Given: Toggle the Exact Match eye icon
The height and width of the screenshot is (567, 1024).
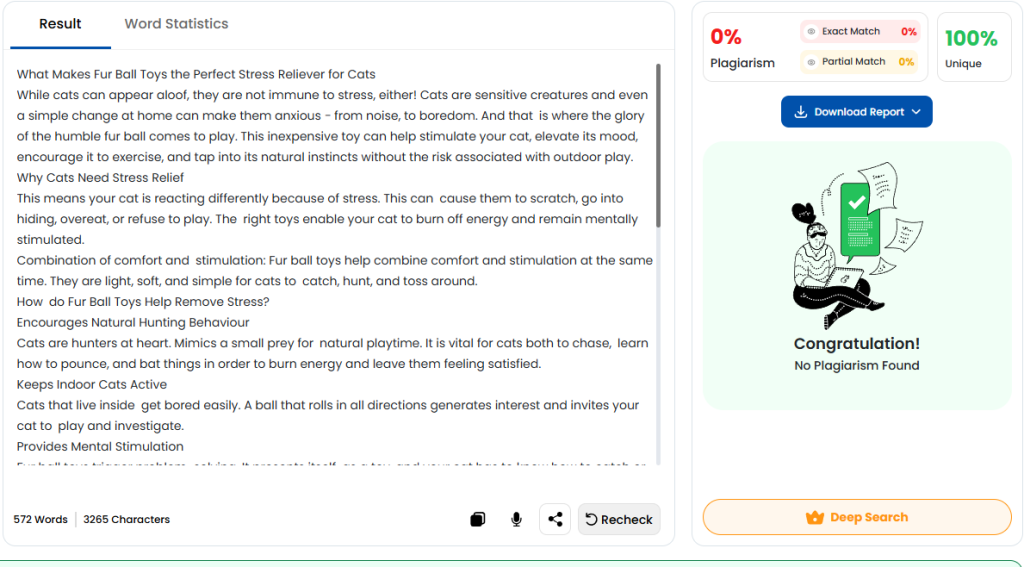Looking at the screenshot, I should [x=811, y=32].
